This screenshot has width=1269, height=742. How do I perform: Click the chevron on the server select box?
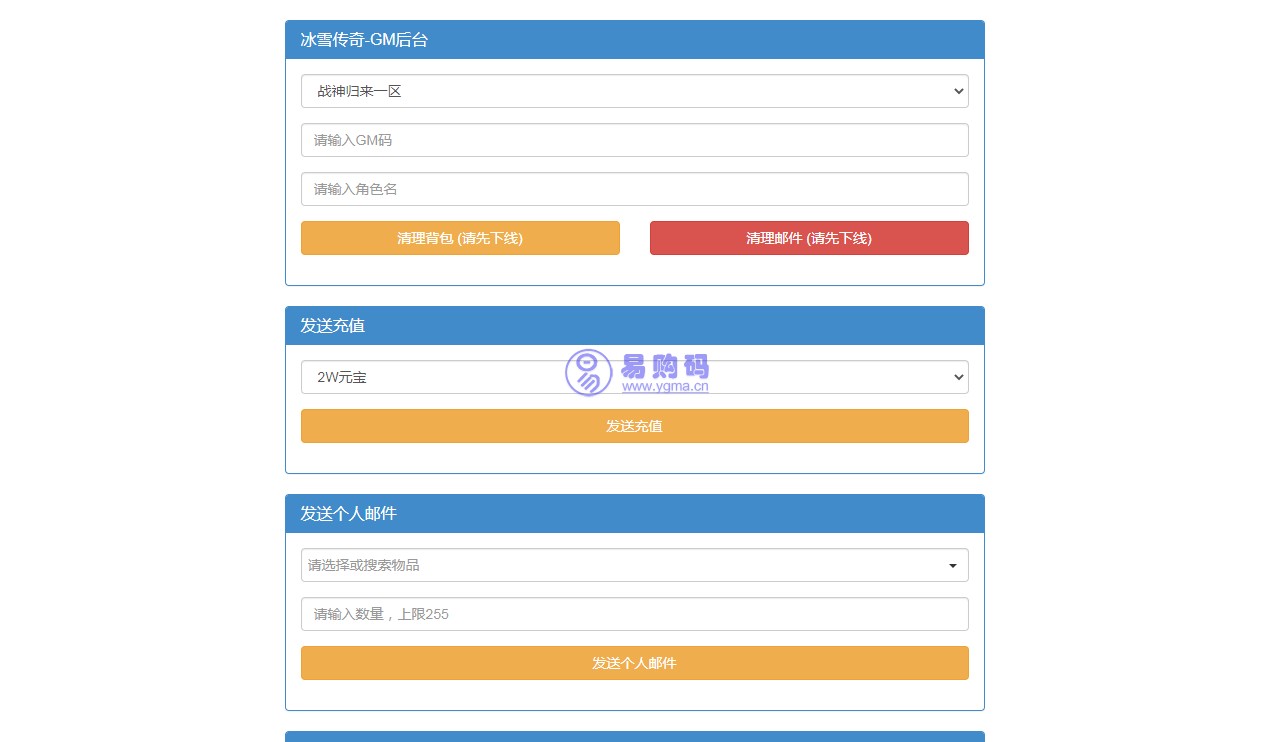959,91
